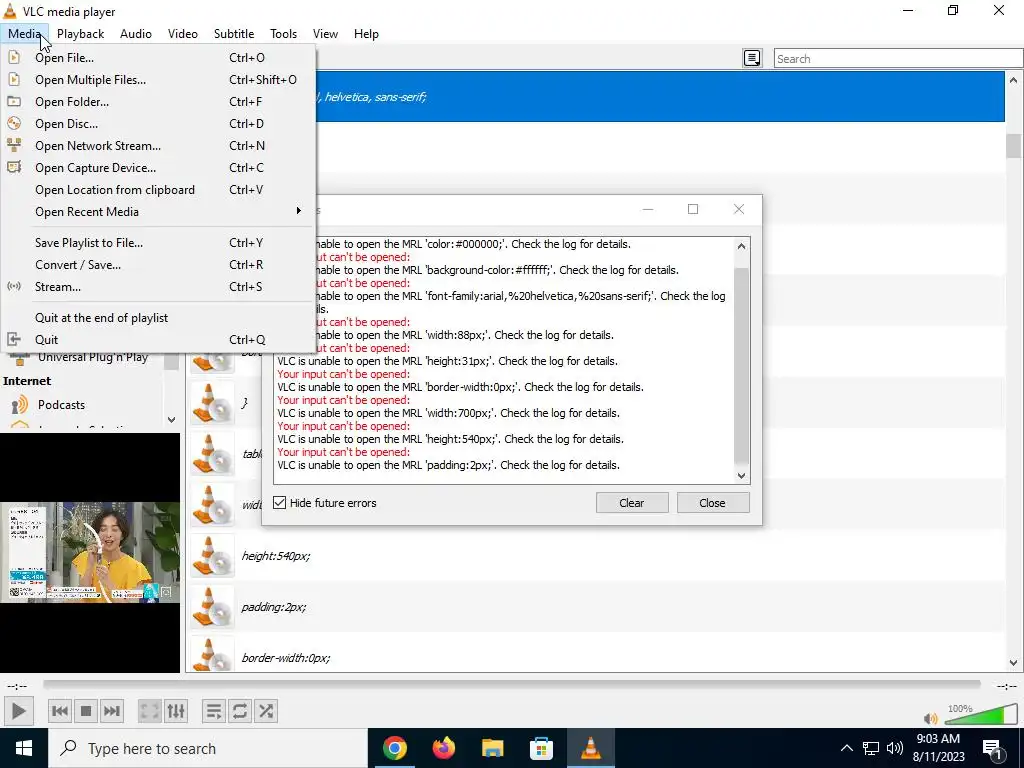Image resolution: width=1024 pixels, height=768 pixels.
Task: Click the Open Capture Device icon
Action: point(14,167)
